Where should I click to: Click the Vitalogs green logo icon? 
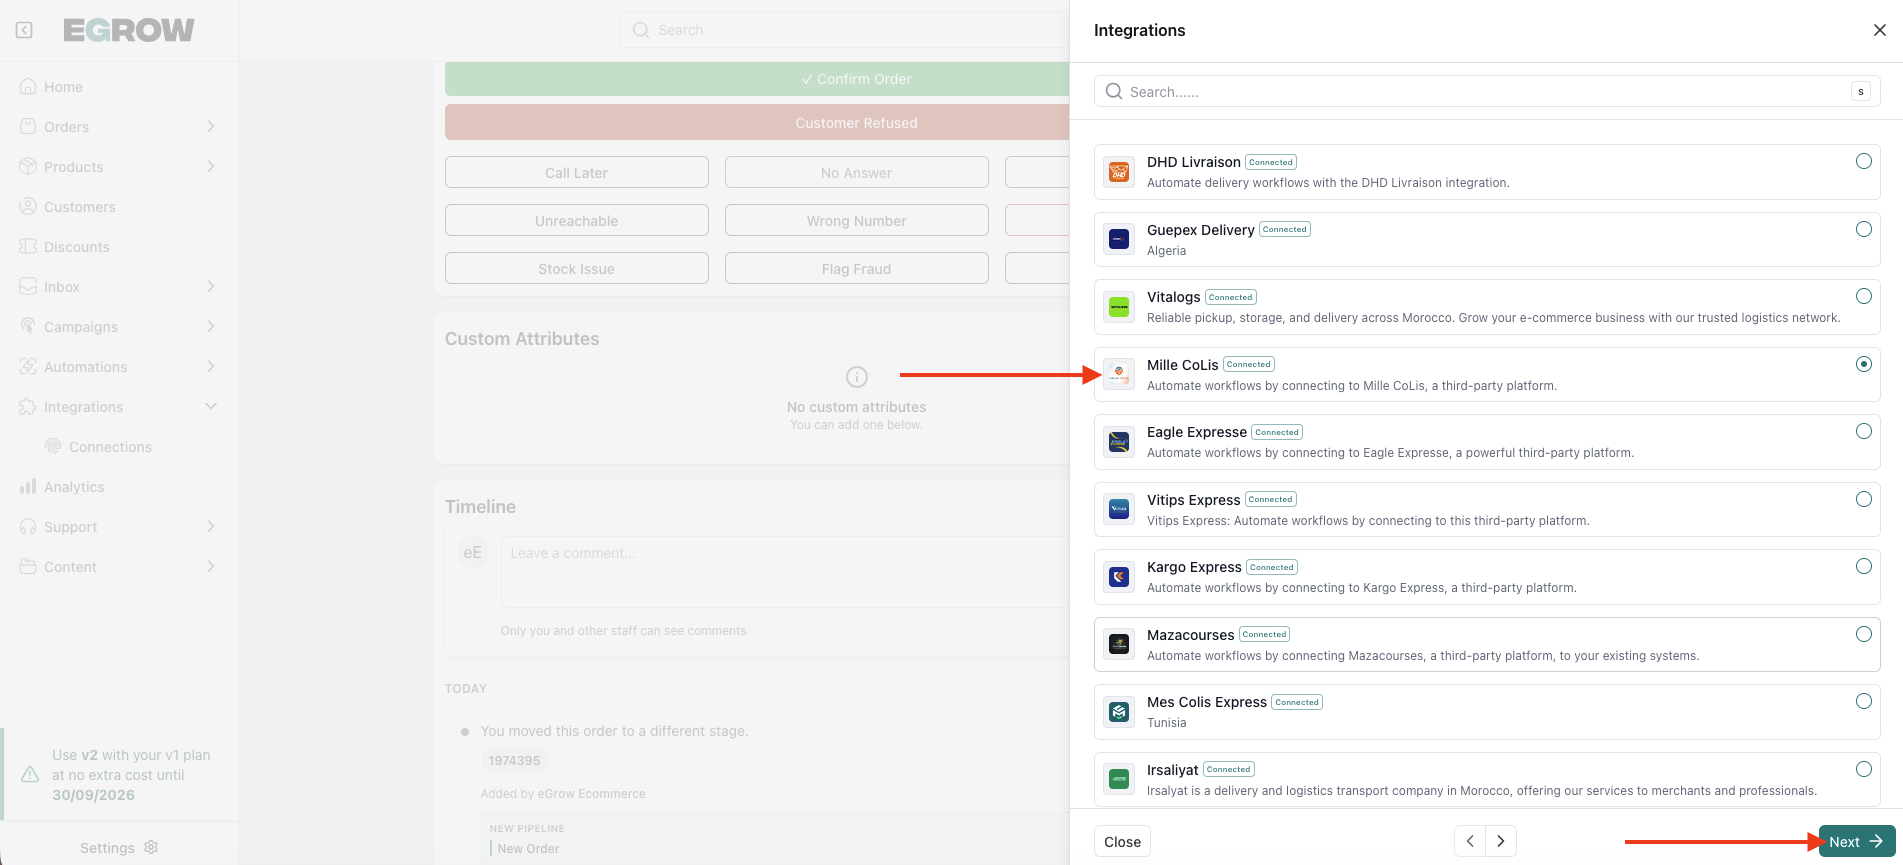click(x=1119, y=307)
